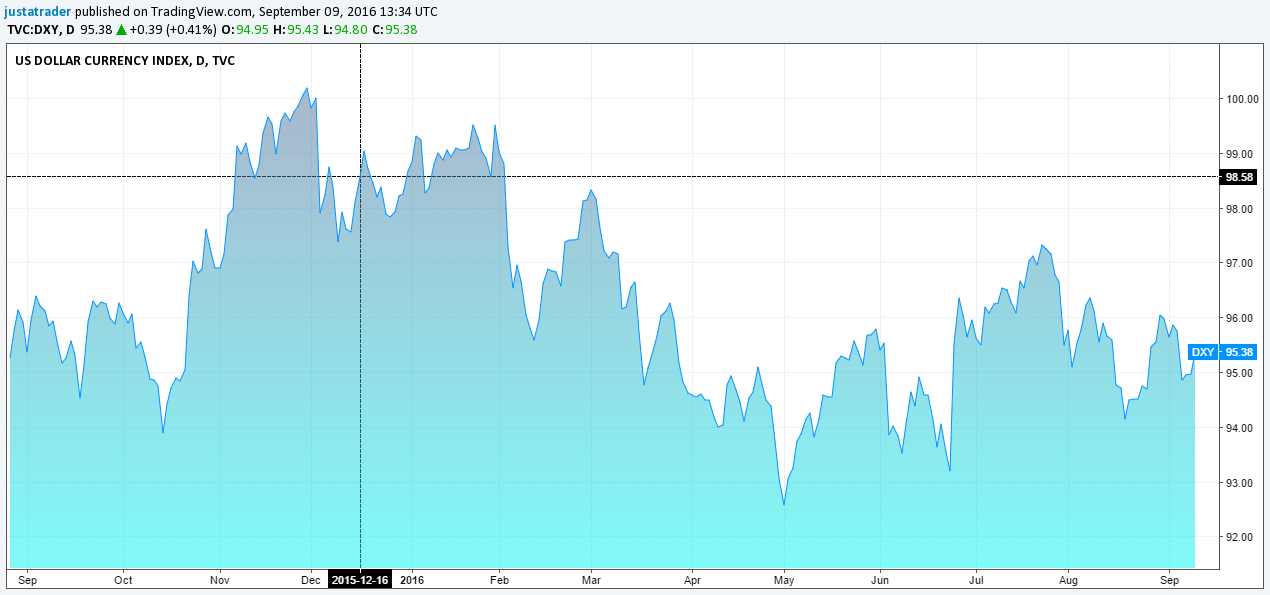Screen dimensions: 1270x595
Task: Select the 2015-12-16 date marker
Action: tap(358, 579)
